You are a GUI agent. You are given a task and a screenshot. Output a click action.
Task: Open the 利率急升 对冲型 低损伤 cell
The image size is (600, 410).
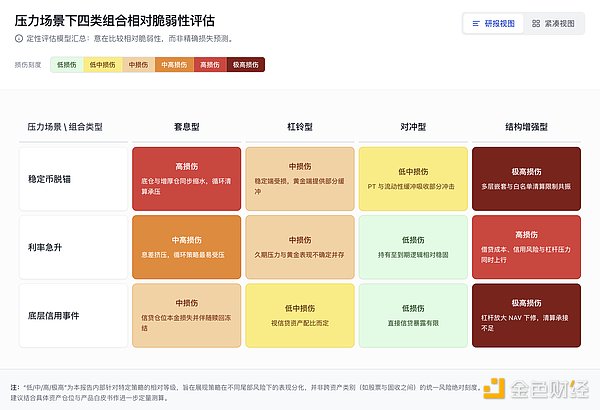[x=413, y=246]
